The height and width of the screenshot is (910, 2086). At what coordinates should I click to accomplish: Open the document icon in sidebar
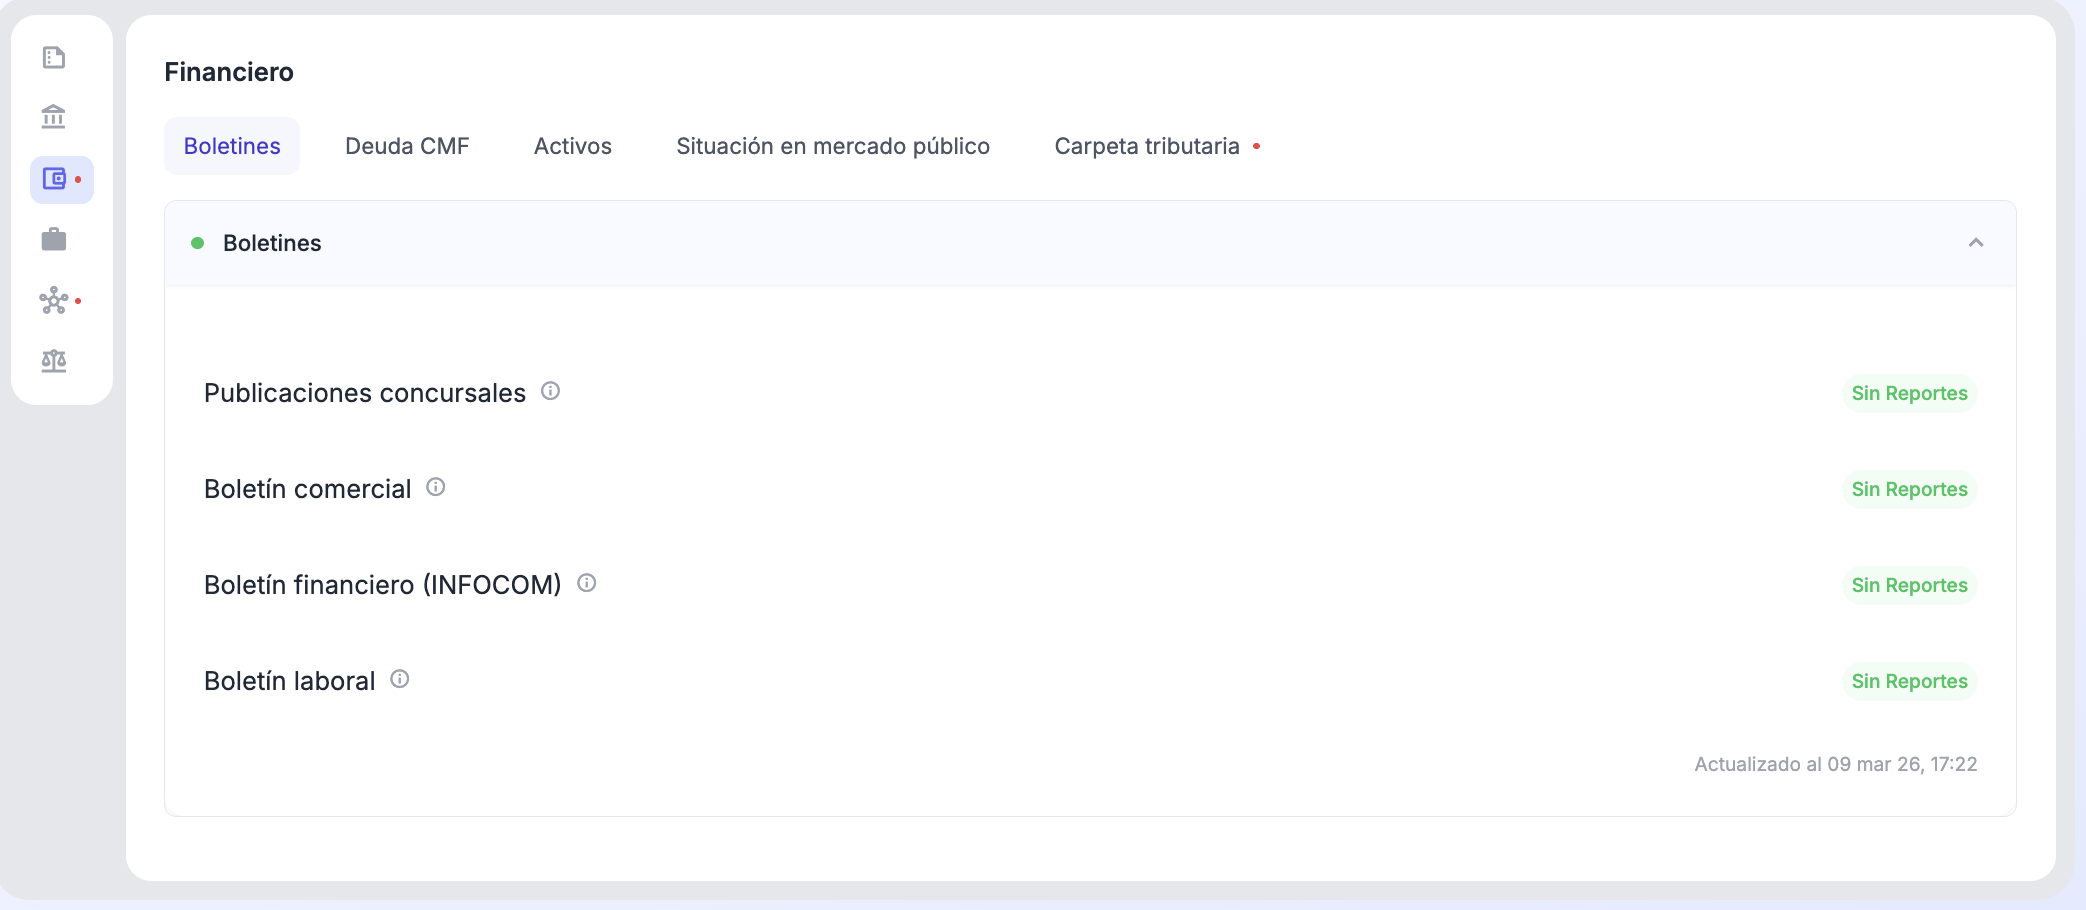(x=54, y=58)
